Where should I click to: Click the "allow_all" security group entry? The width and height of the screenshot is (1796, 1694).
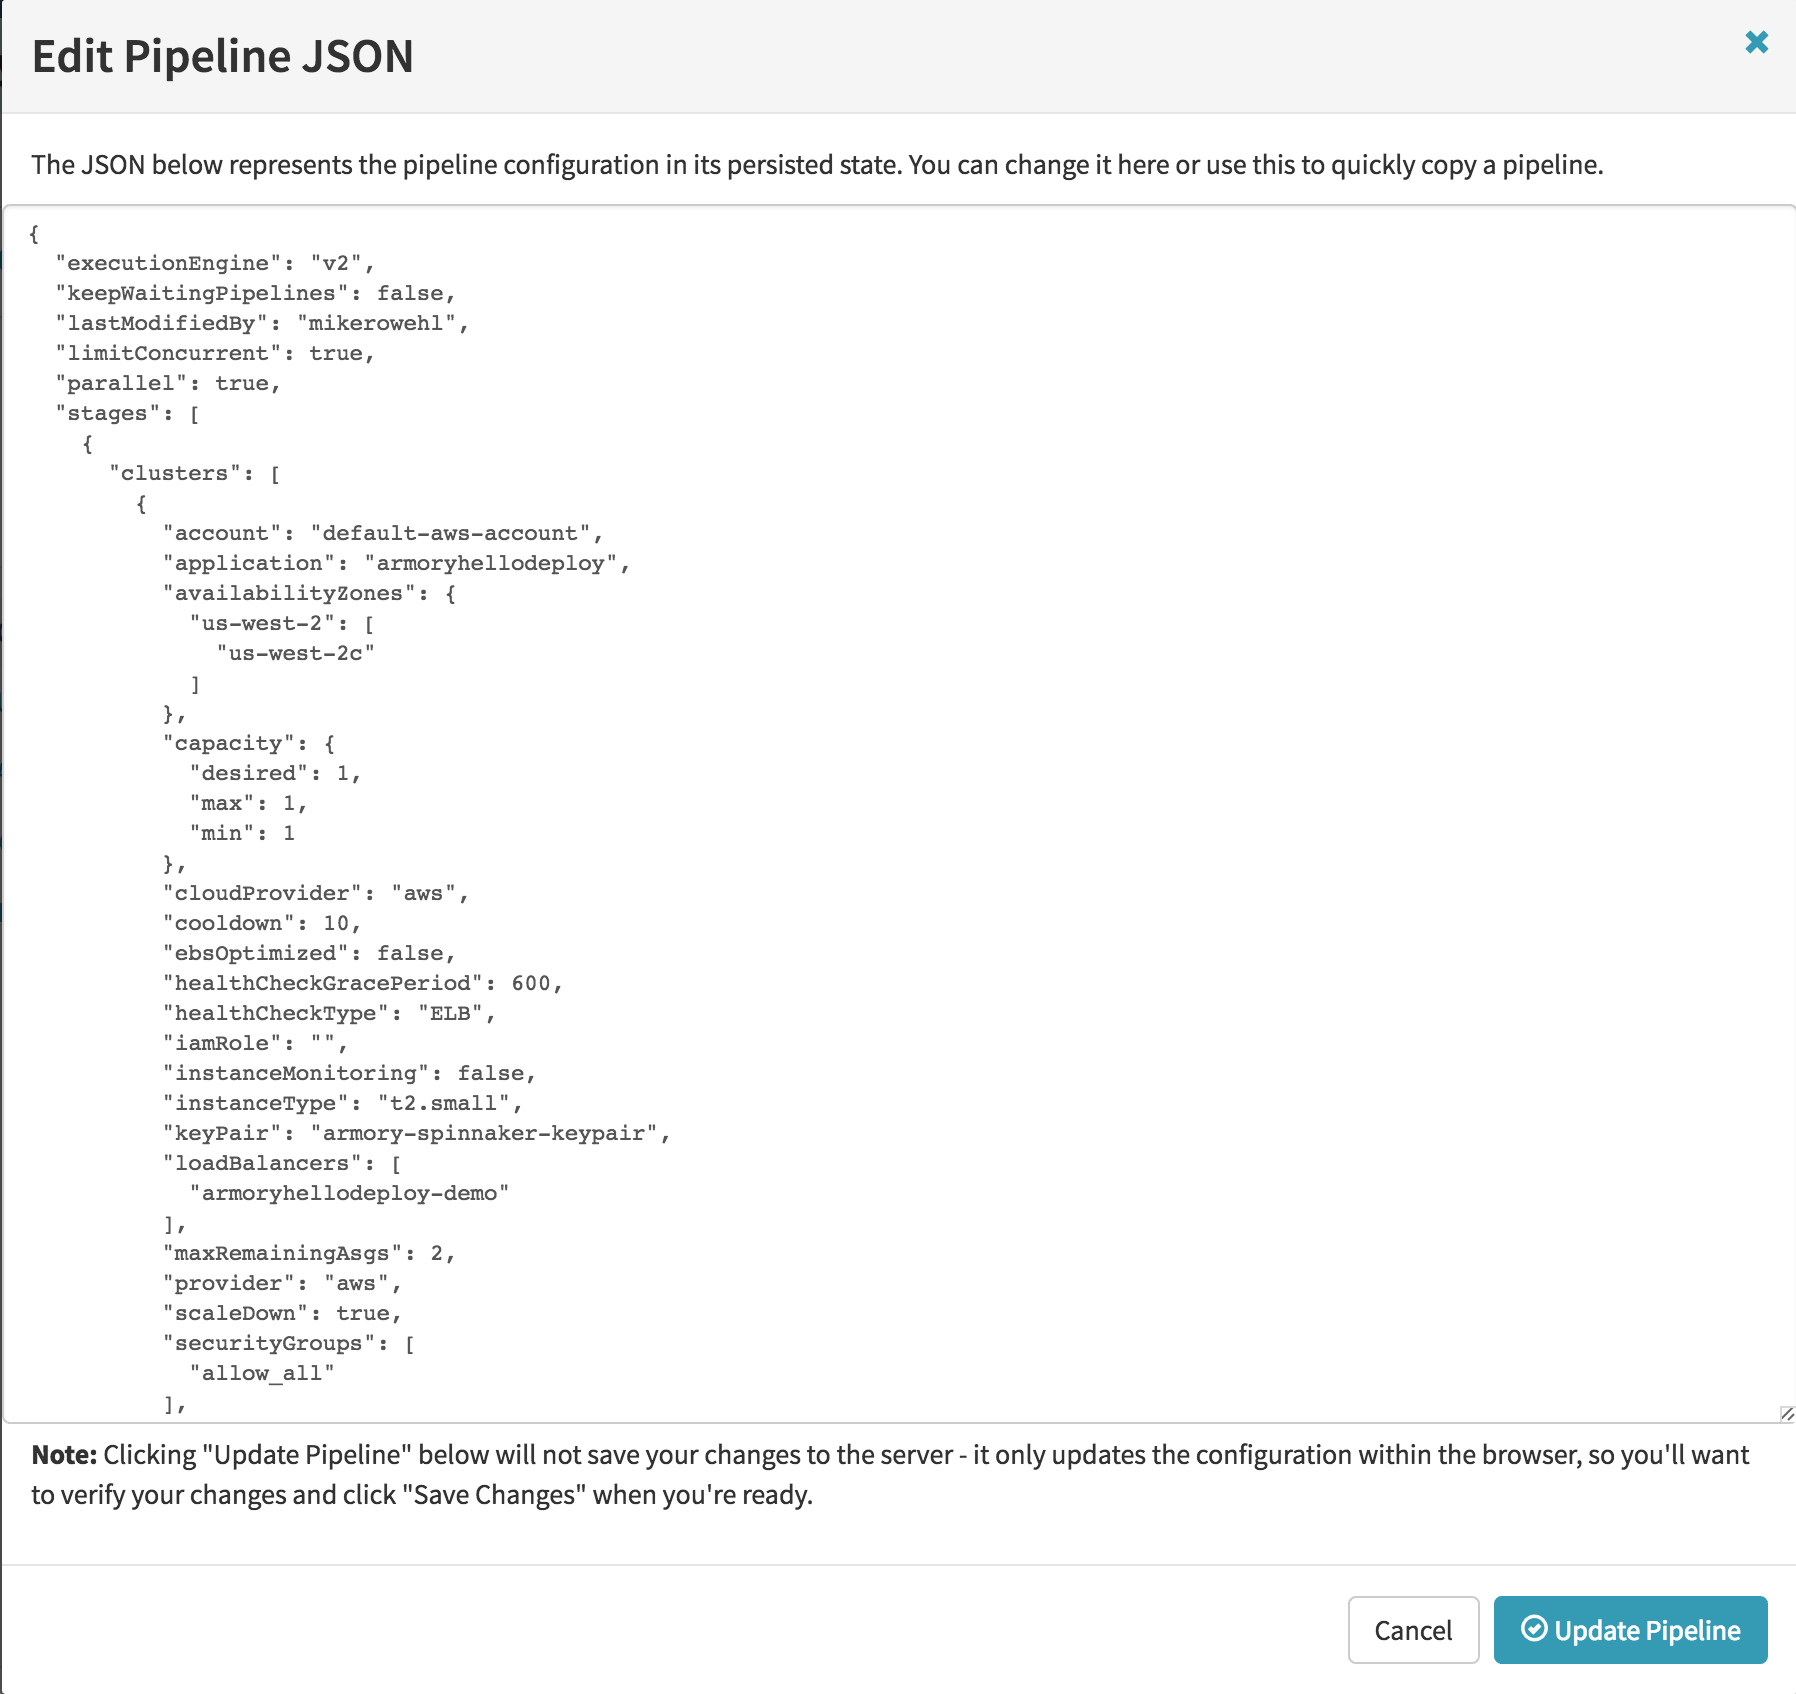coord(262,1373)
